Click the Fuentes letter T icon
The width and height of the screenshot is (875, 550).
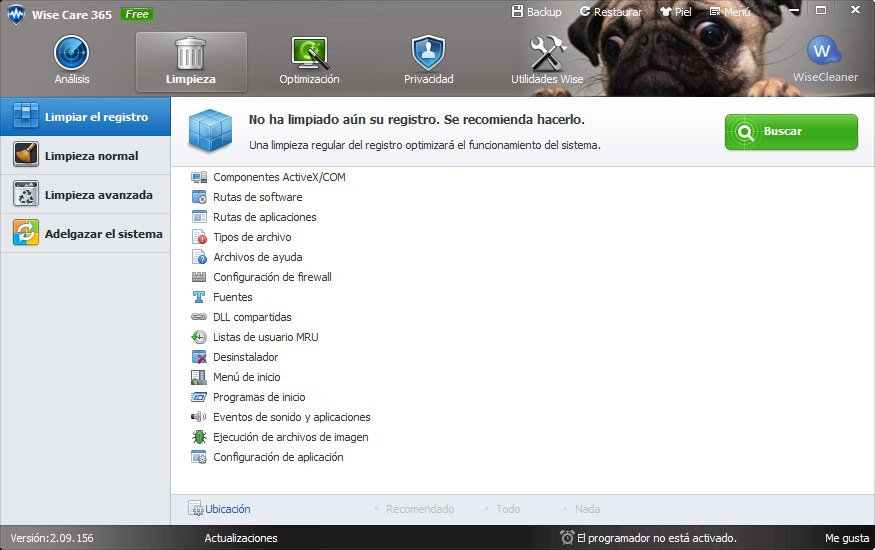point(199,297)
